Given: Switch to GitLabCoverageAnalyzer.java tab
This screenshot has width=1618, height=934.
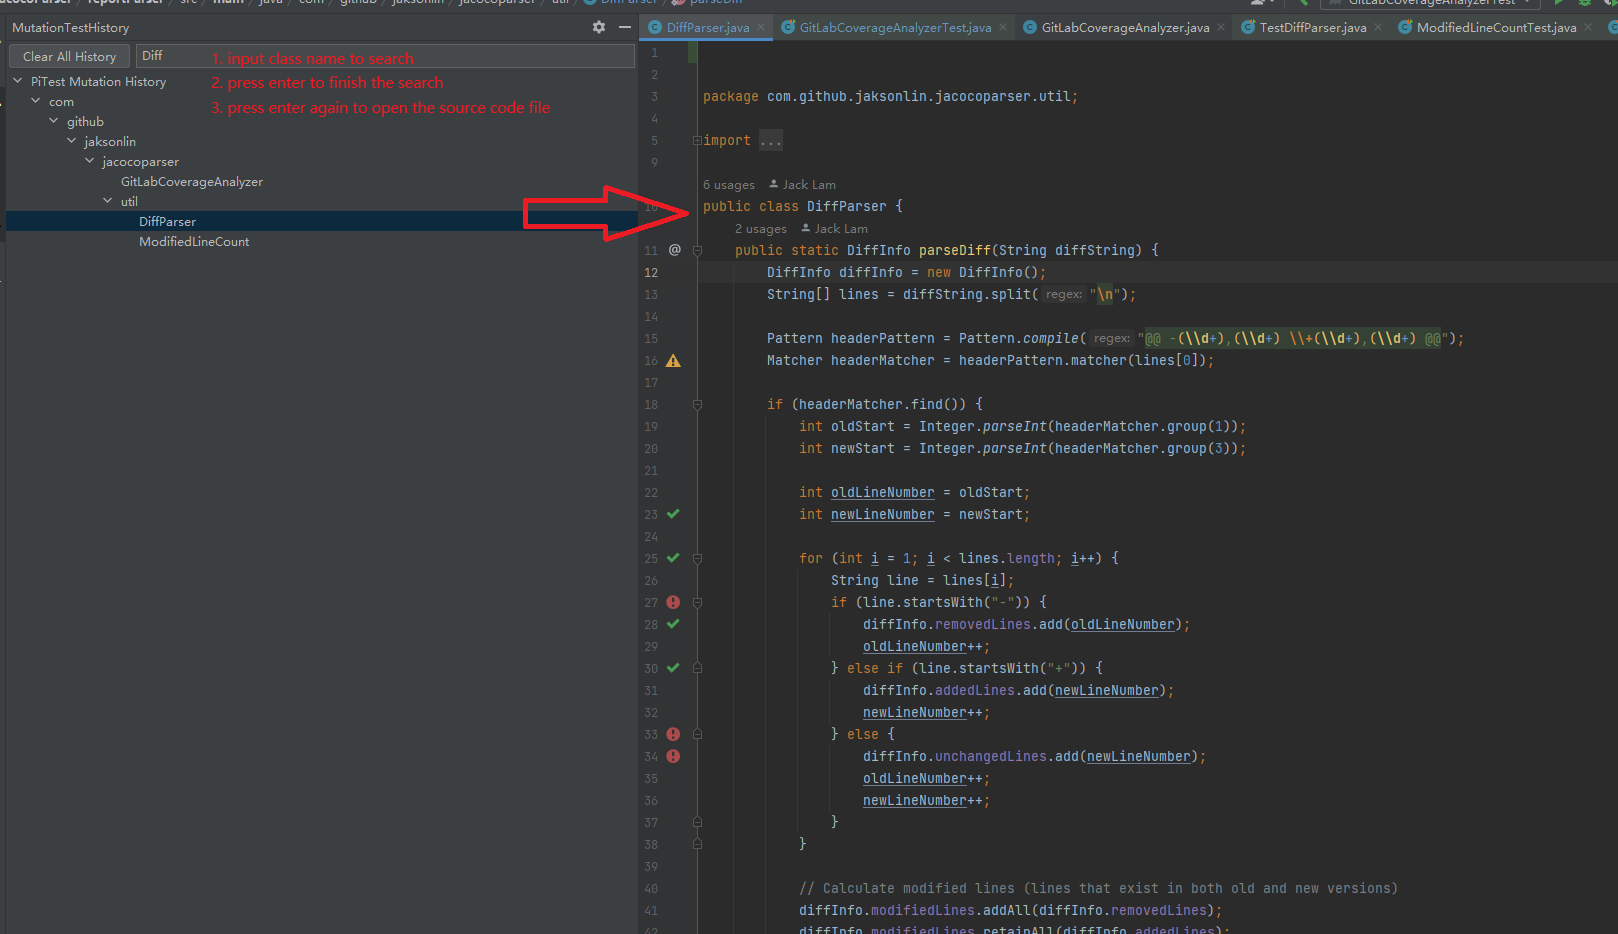Looking at the screenshot, I should point(1126,27).
